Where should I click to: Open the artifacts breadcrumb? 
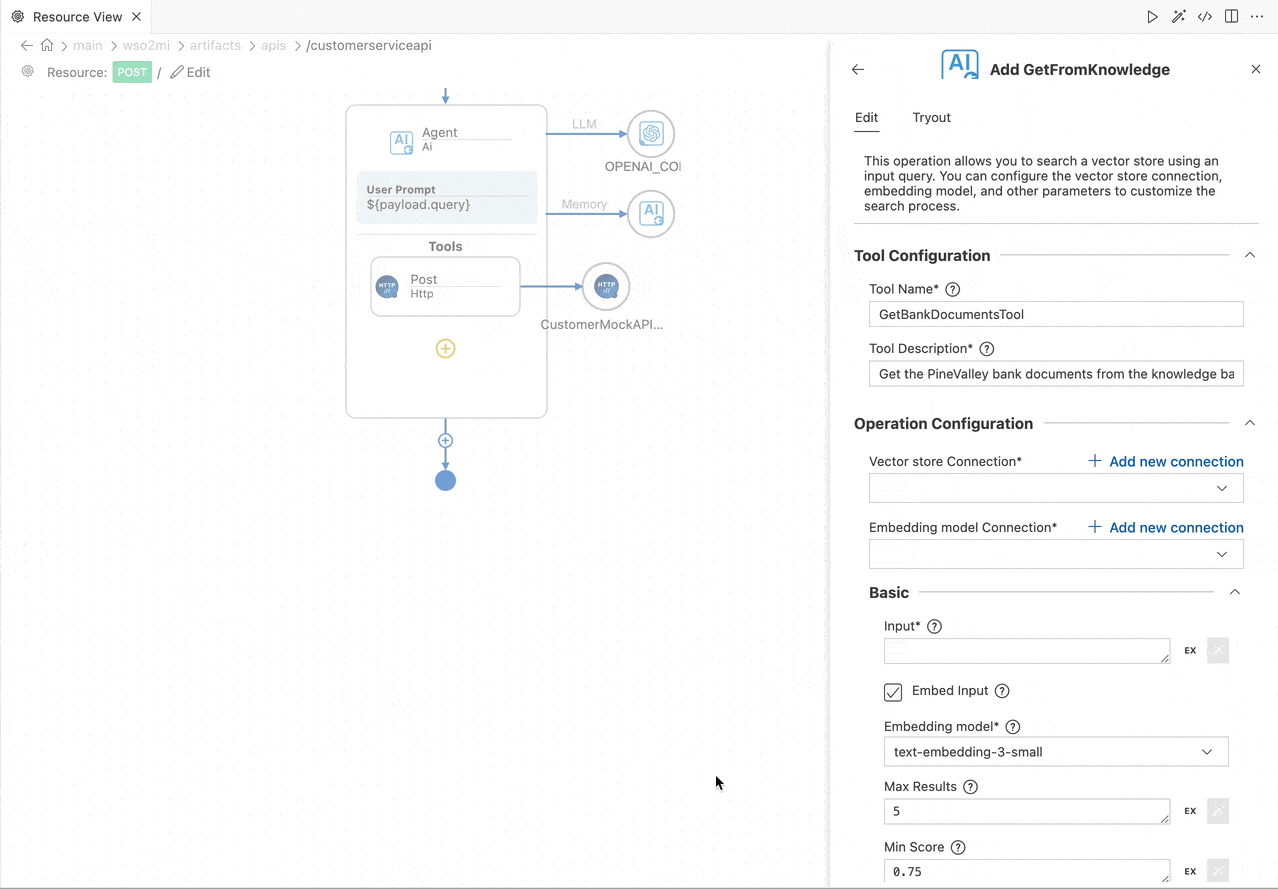point(215,45)
